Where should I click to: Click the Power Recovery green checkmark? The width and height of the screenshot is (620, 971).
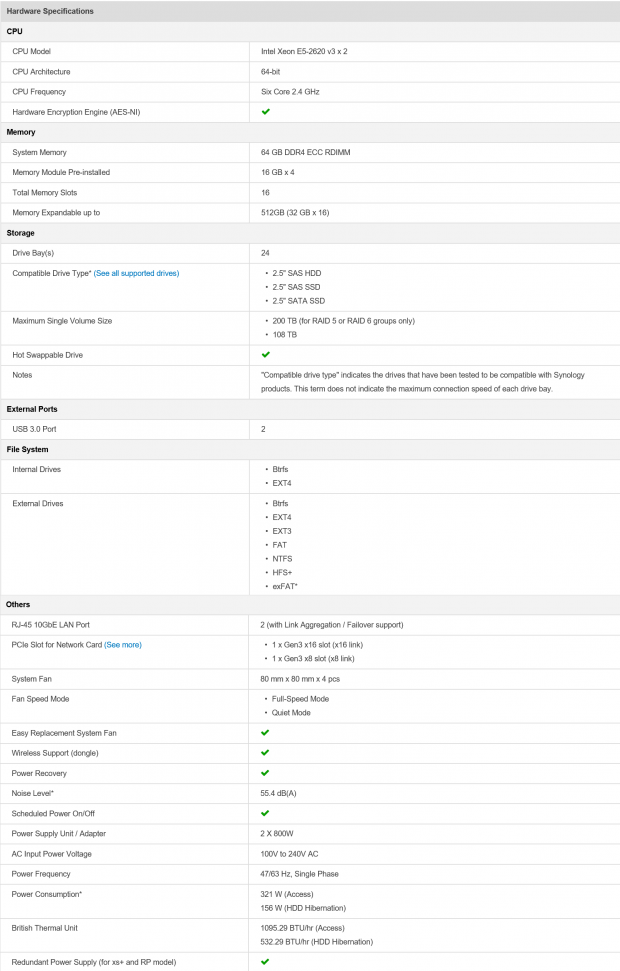tap(265, 773)
